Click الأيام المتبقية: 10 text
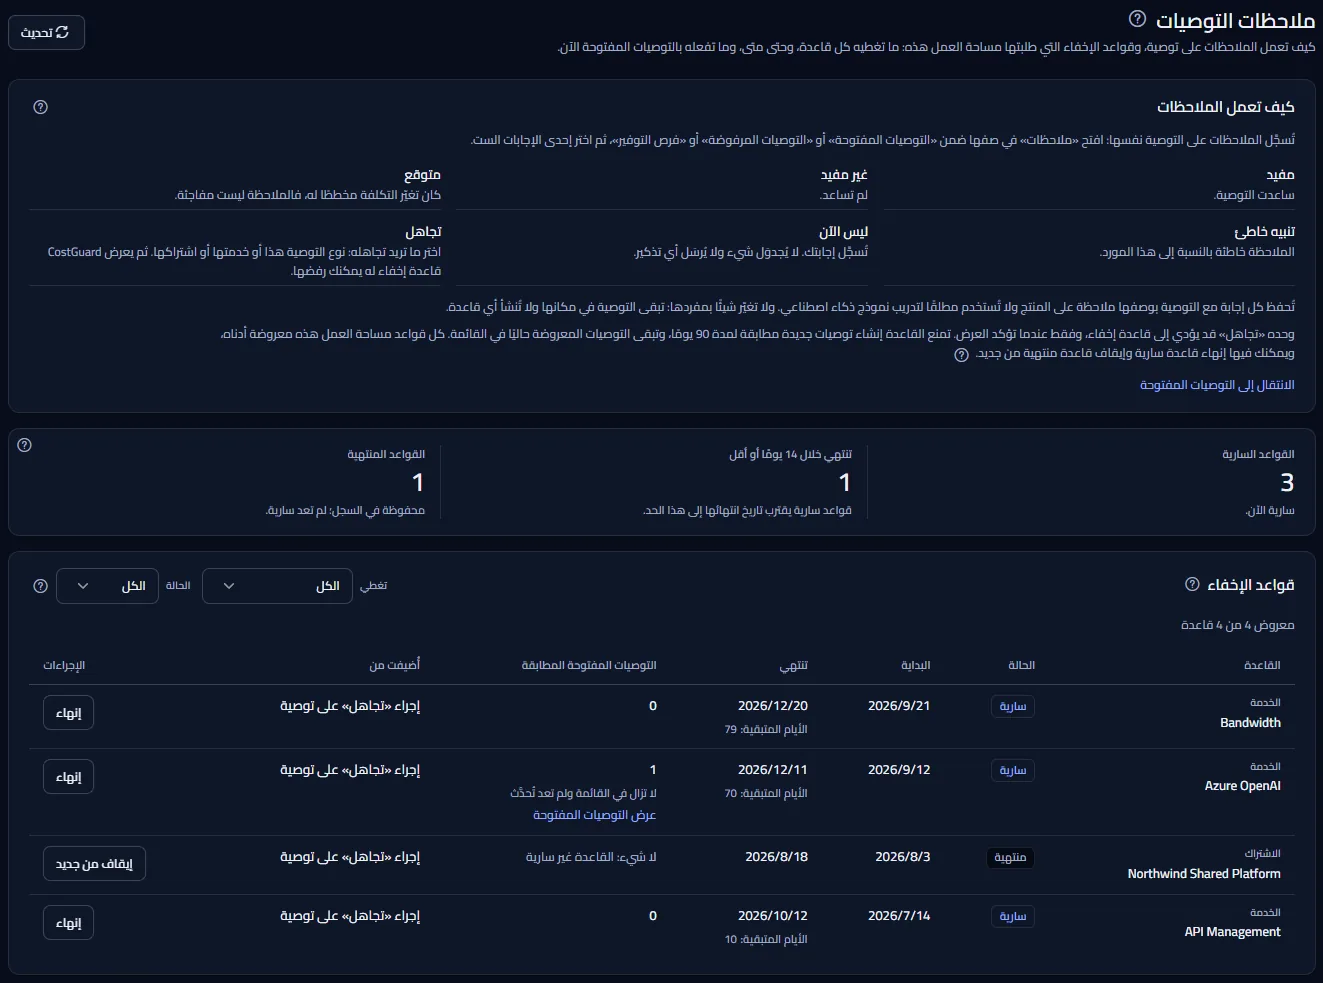The height and width of the screenshot is (983, 1323). click(766, 939)
